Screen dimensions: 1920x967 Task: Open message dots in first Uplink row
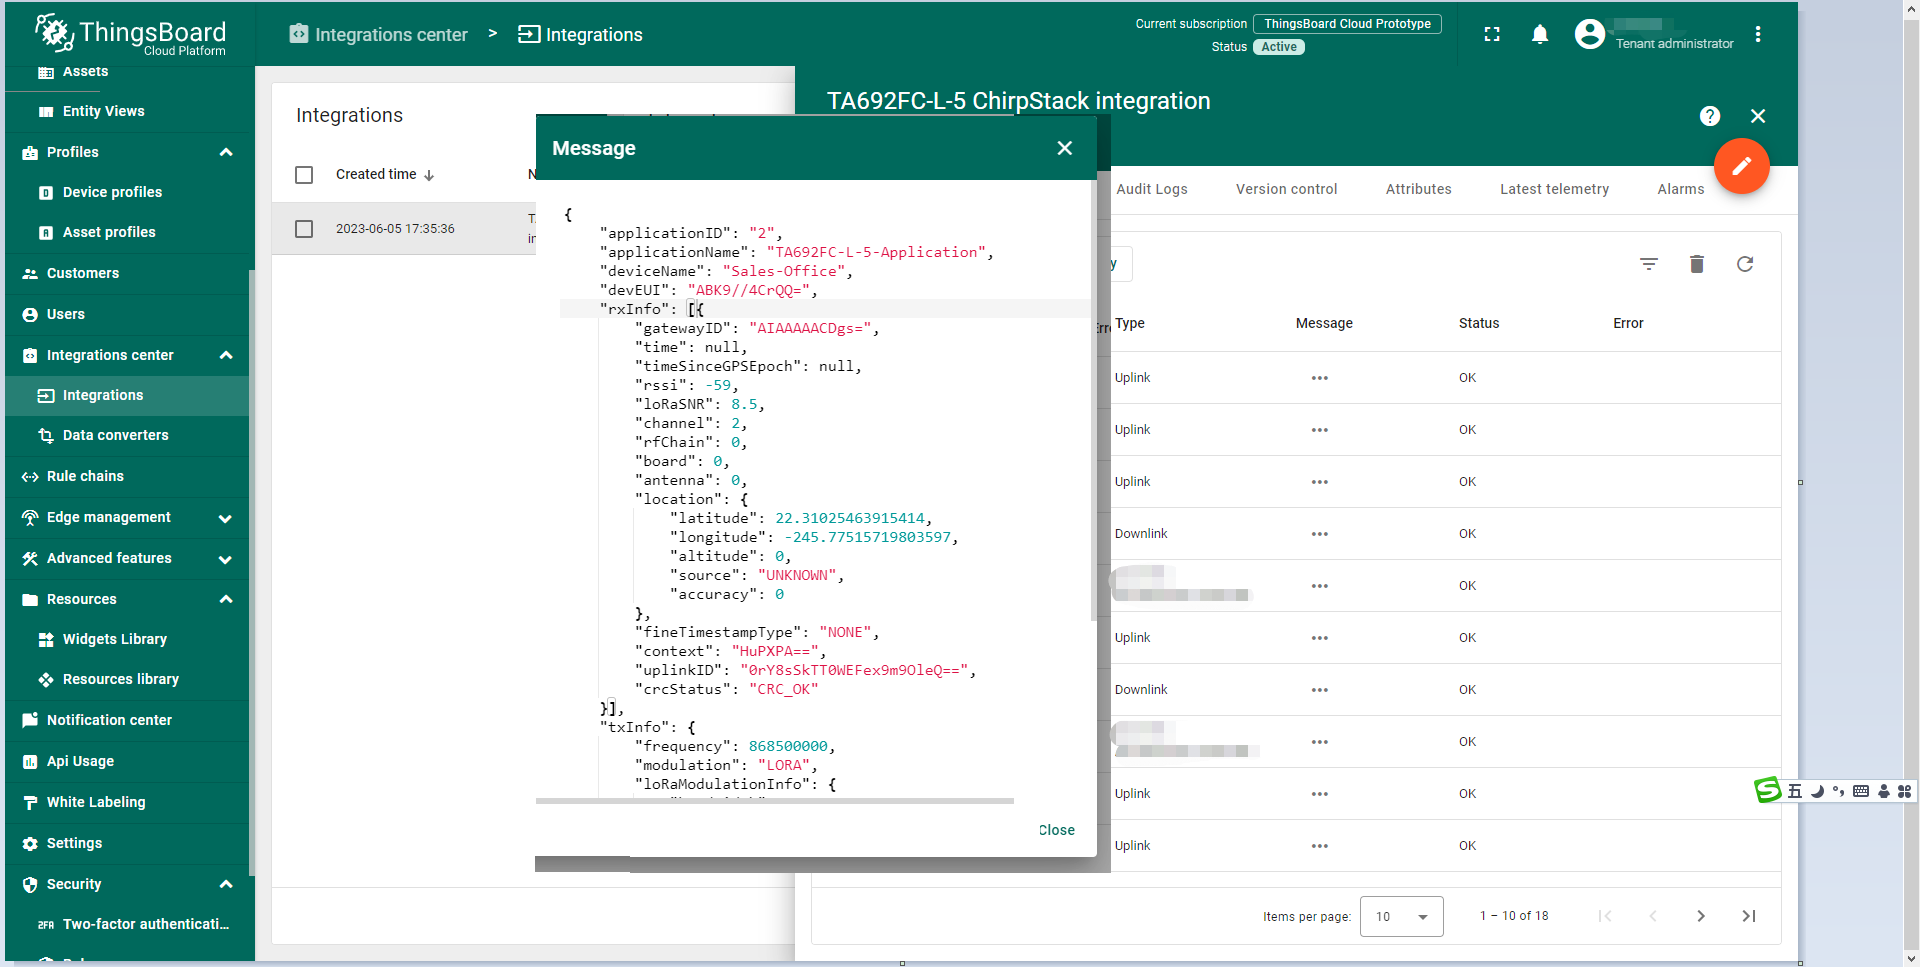coord(1320,378)
